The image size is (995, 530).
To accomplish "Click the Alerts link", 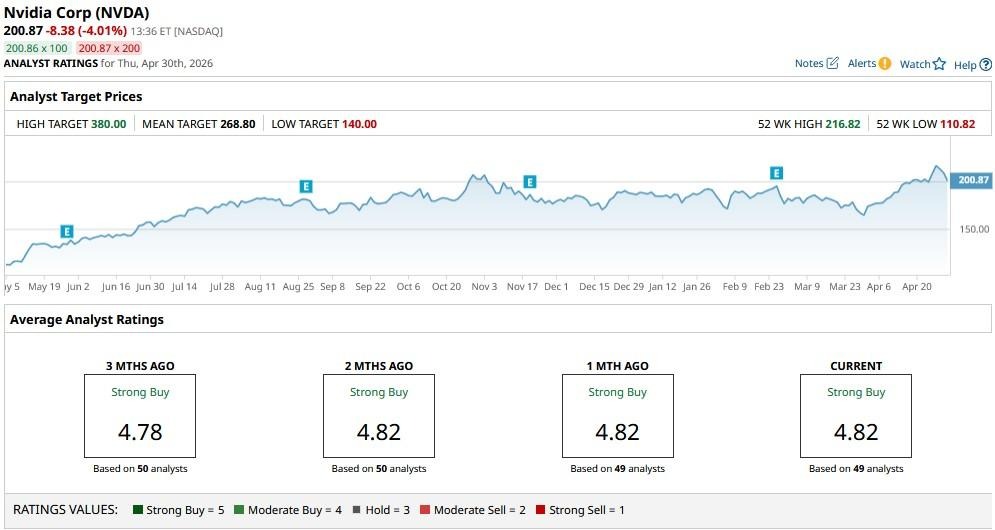I will pos(862,63).
